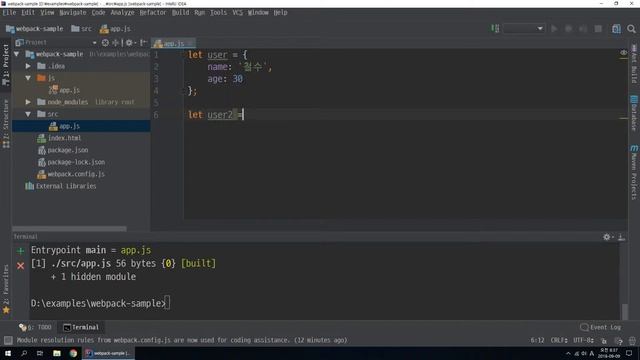Open the Build menu
Image resolution: width=640 pixels, height=360 pixels.
[x=180, y=13]
